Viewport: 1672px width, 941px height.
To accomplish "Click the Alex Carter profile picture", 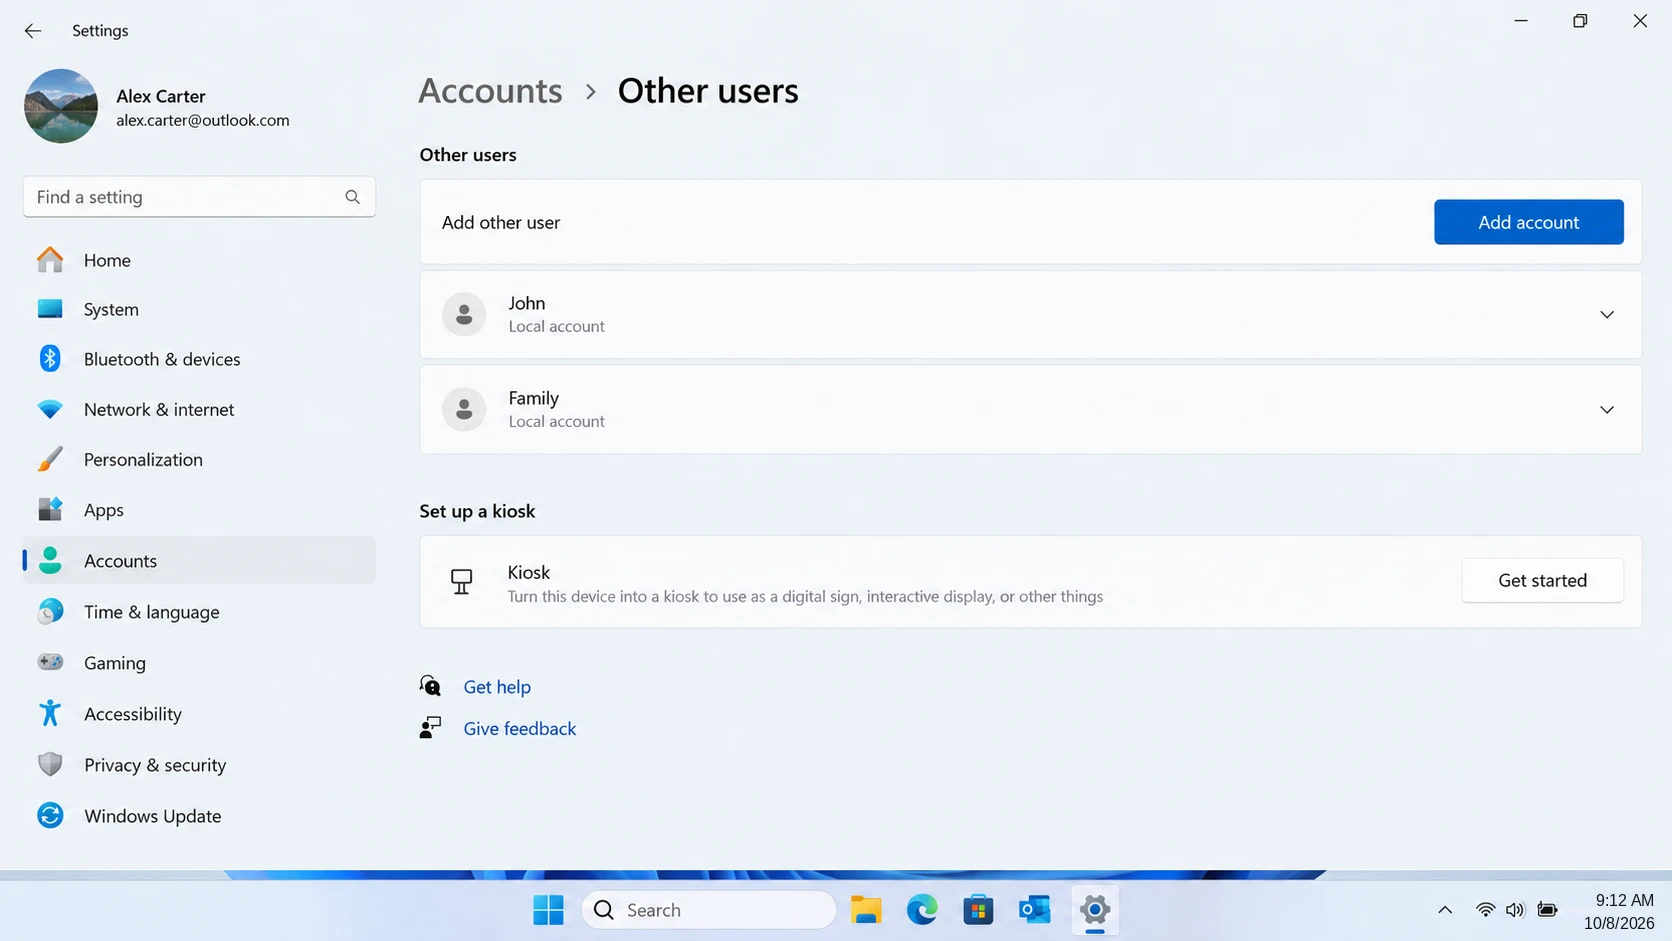I will [61, 106].
